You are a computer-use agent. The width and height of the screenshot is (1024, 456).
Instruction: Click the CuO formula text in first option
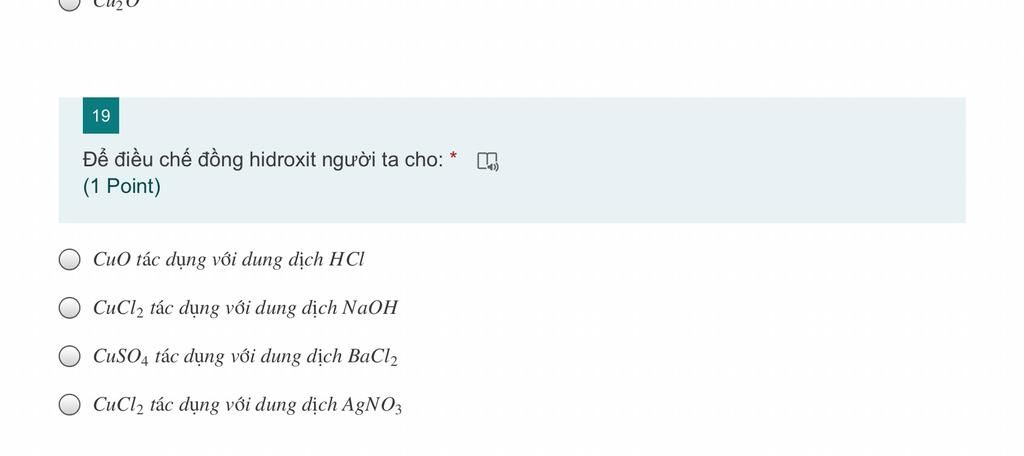(x=112, y=260)
